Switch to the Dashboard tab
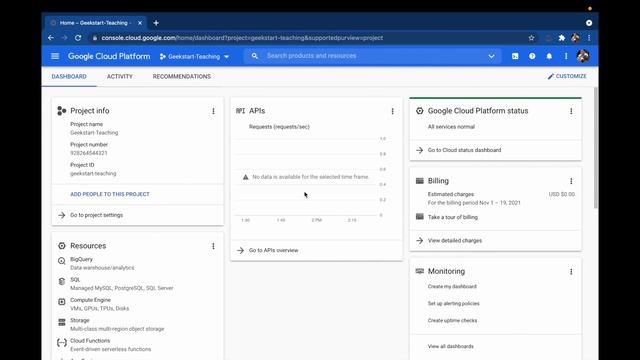640x360 pixels. point(69,76)
